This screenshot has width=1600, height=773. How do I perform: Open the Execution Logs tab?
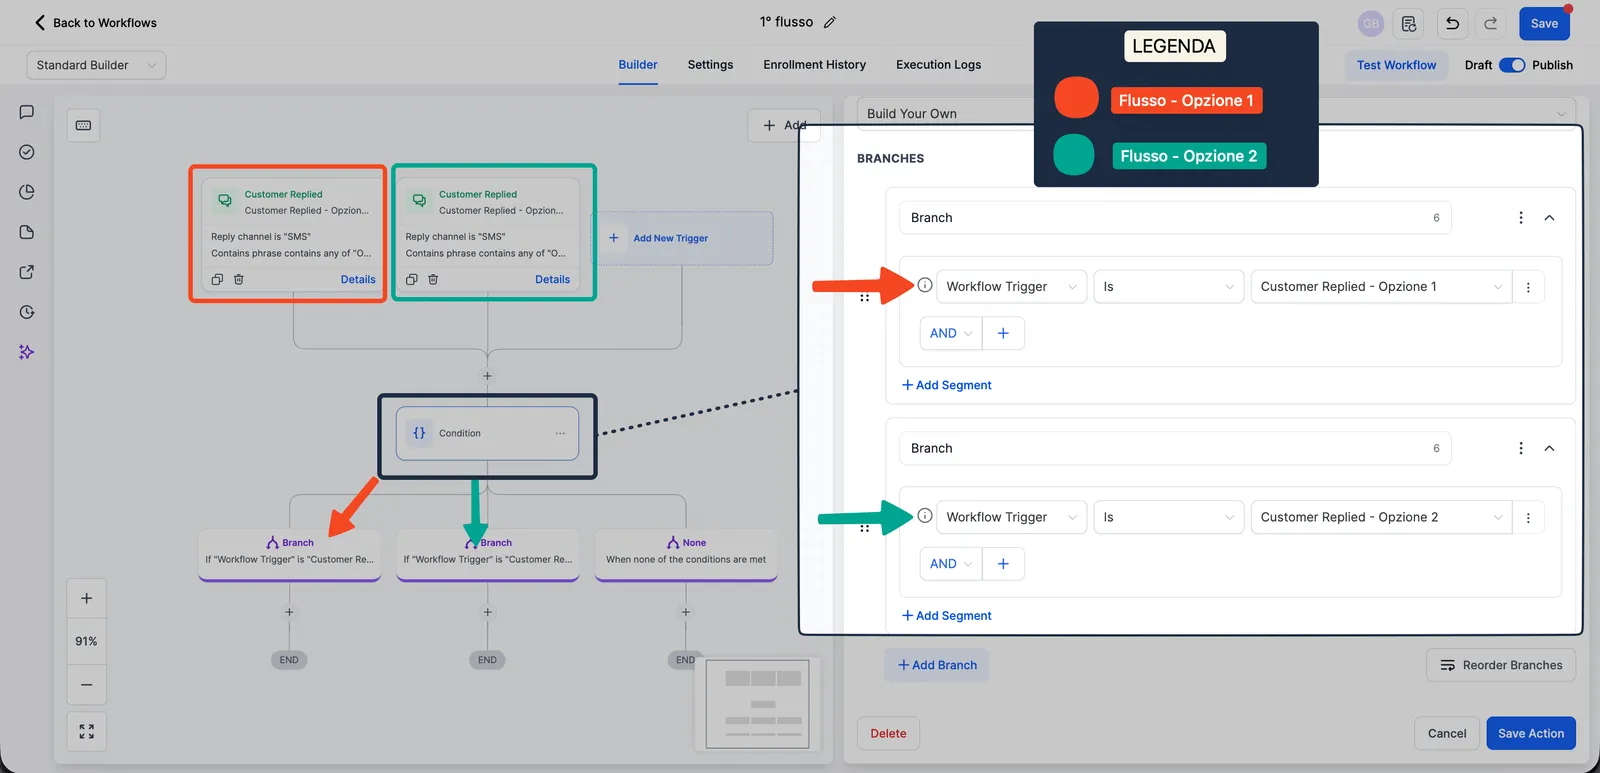pos(938,65)
